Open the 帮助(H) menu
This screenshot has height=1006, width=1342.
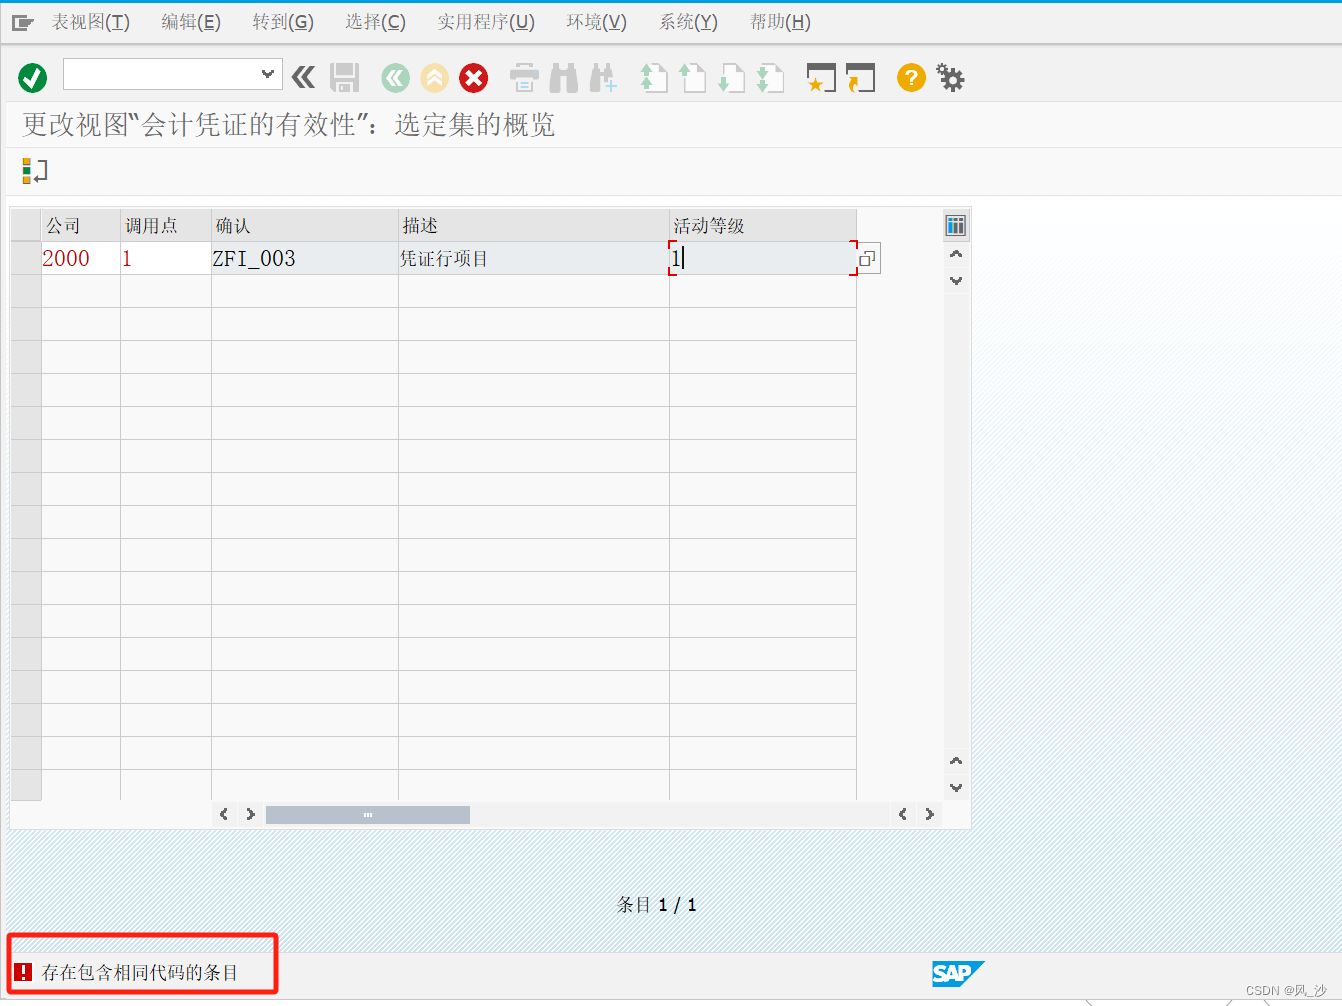point(780,22)
